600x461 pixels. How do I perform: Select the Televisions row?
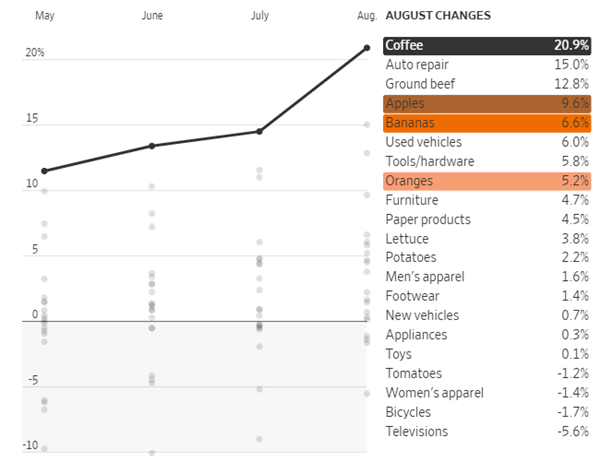(x=481, y=432)
